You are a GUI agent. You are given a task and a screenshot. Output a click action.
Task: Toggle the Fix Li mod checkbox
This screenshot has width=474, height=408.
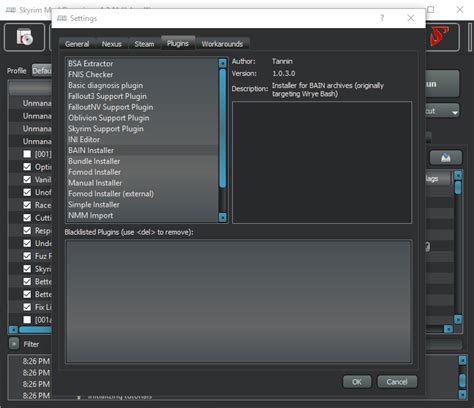coord(27,307)
